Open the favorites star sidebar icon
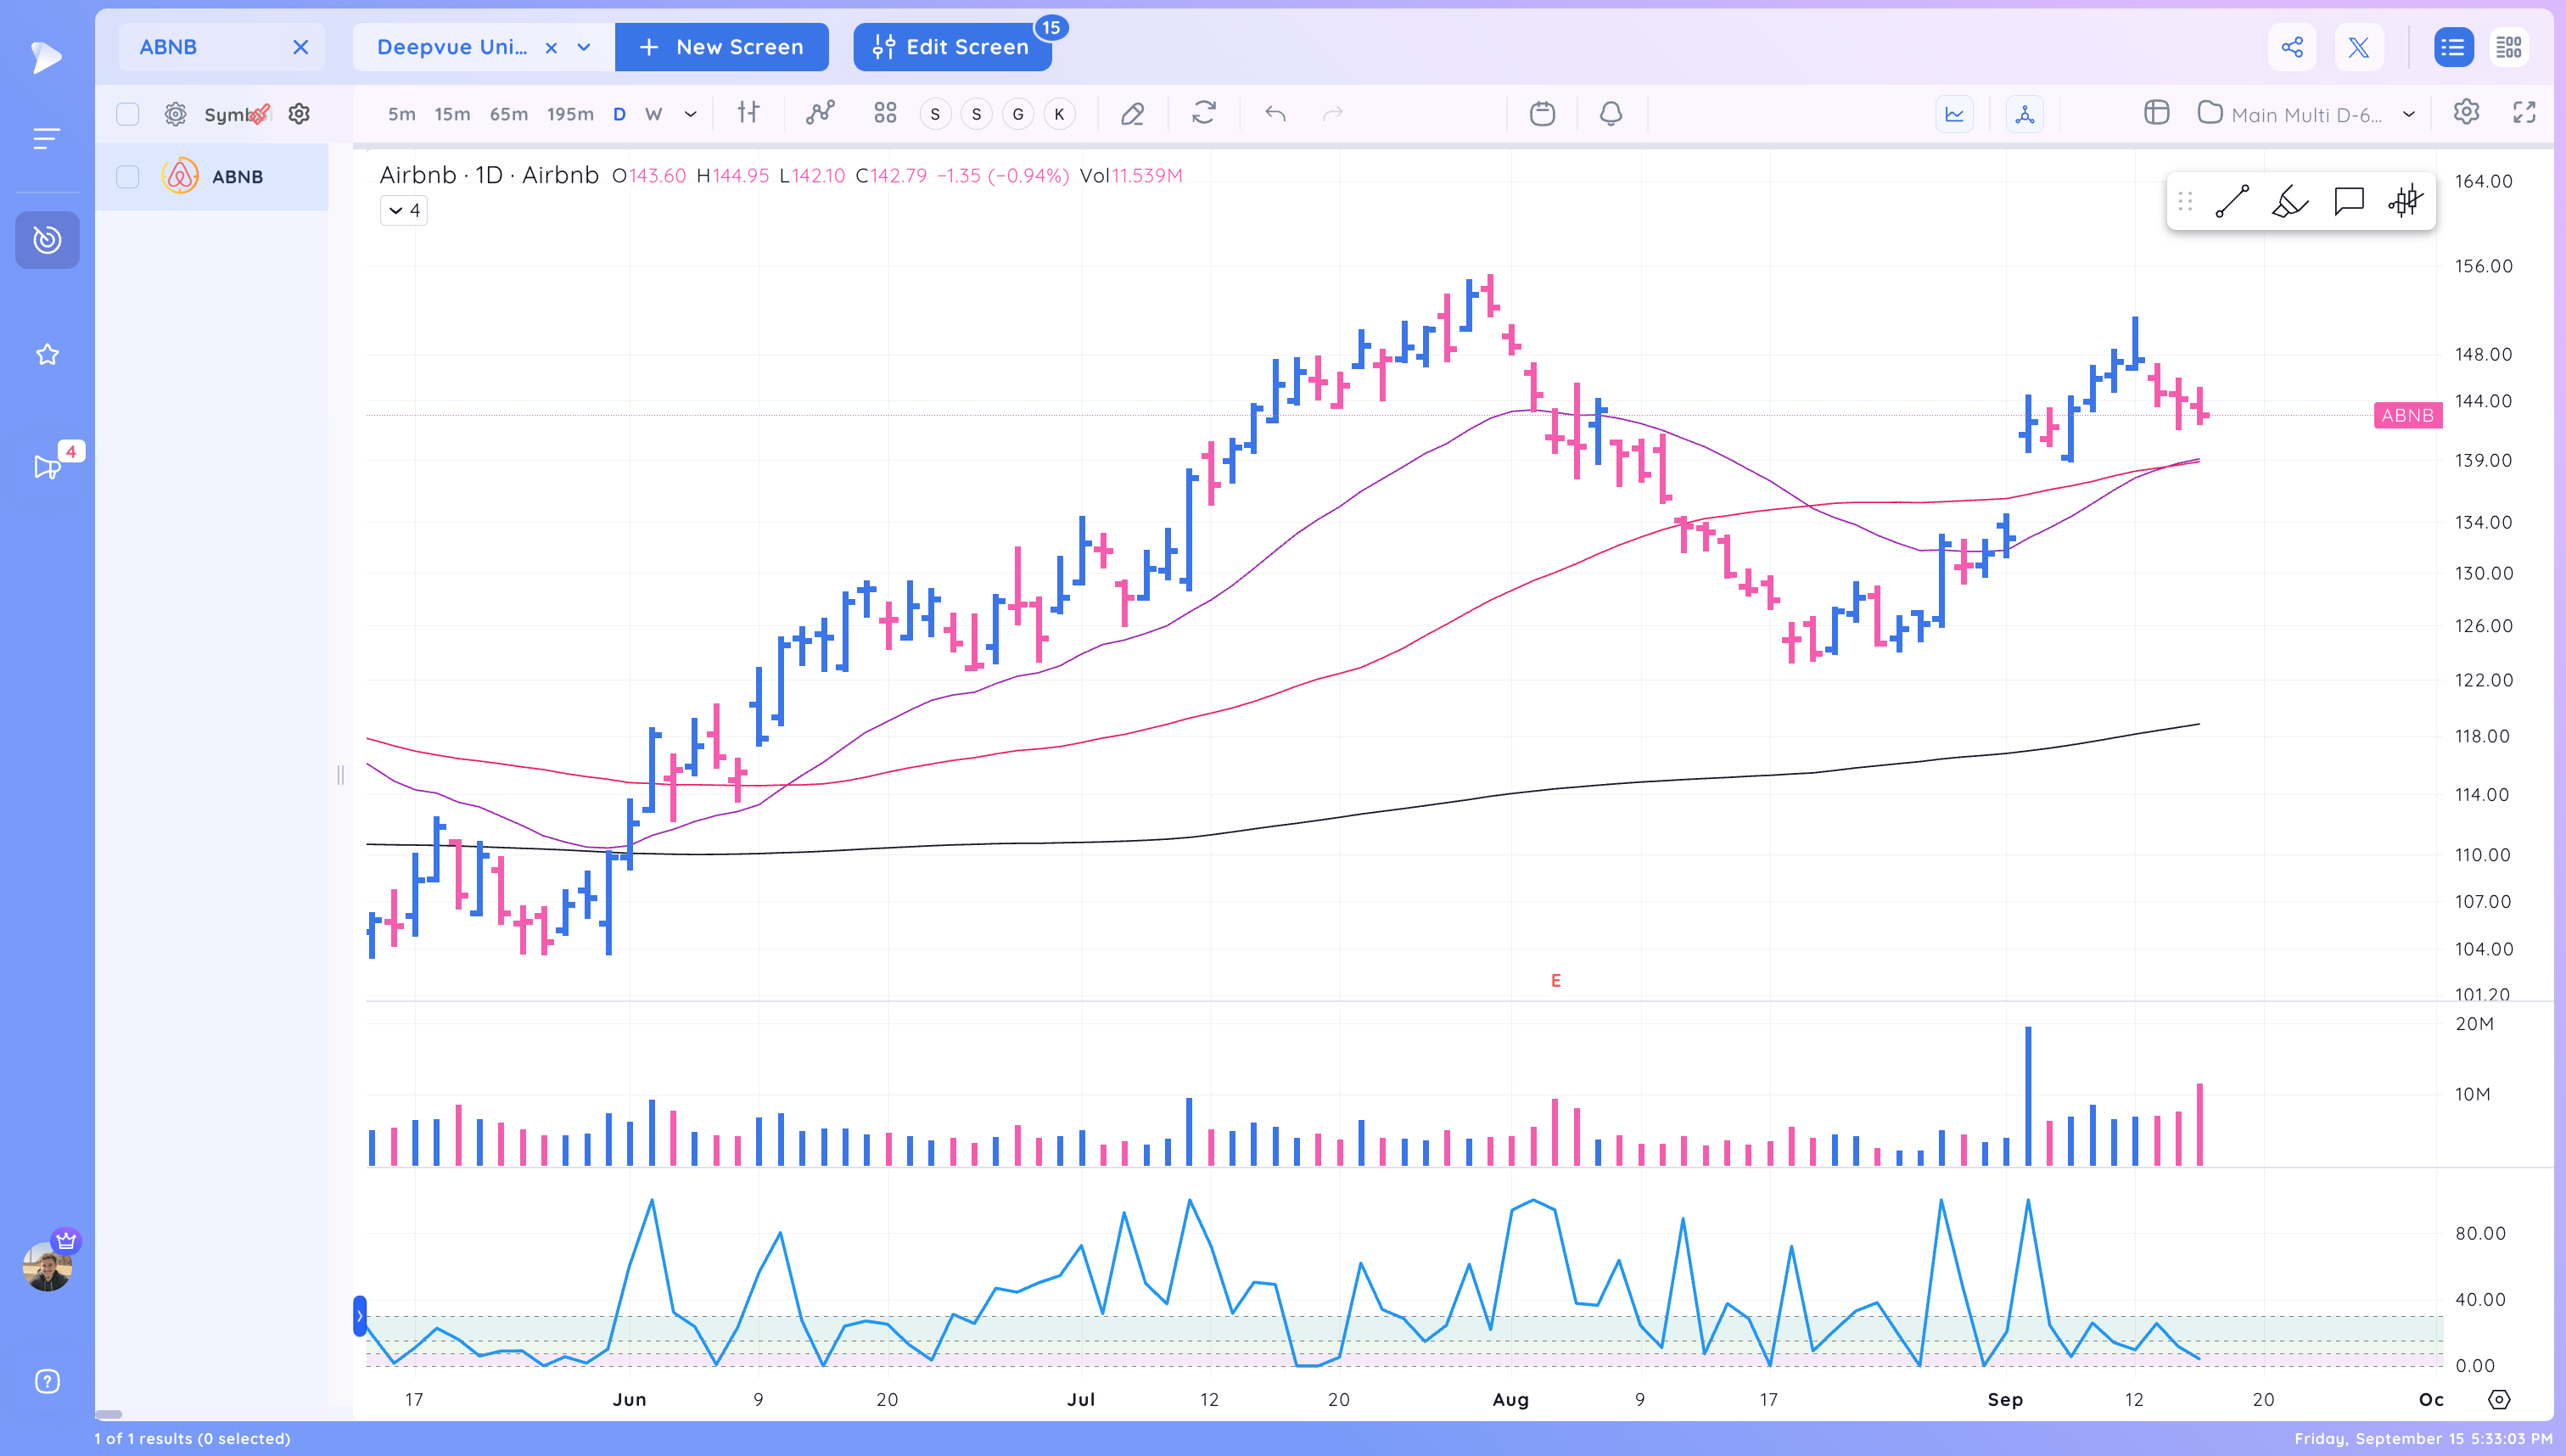The image size is (2566, 1456). (x=47, y=354)
